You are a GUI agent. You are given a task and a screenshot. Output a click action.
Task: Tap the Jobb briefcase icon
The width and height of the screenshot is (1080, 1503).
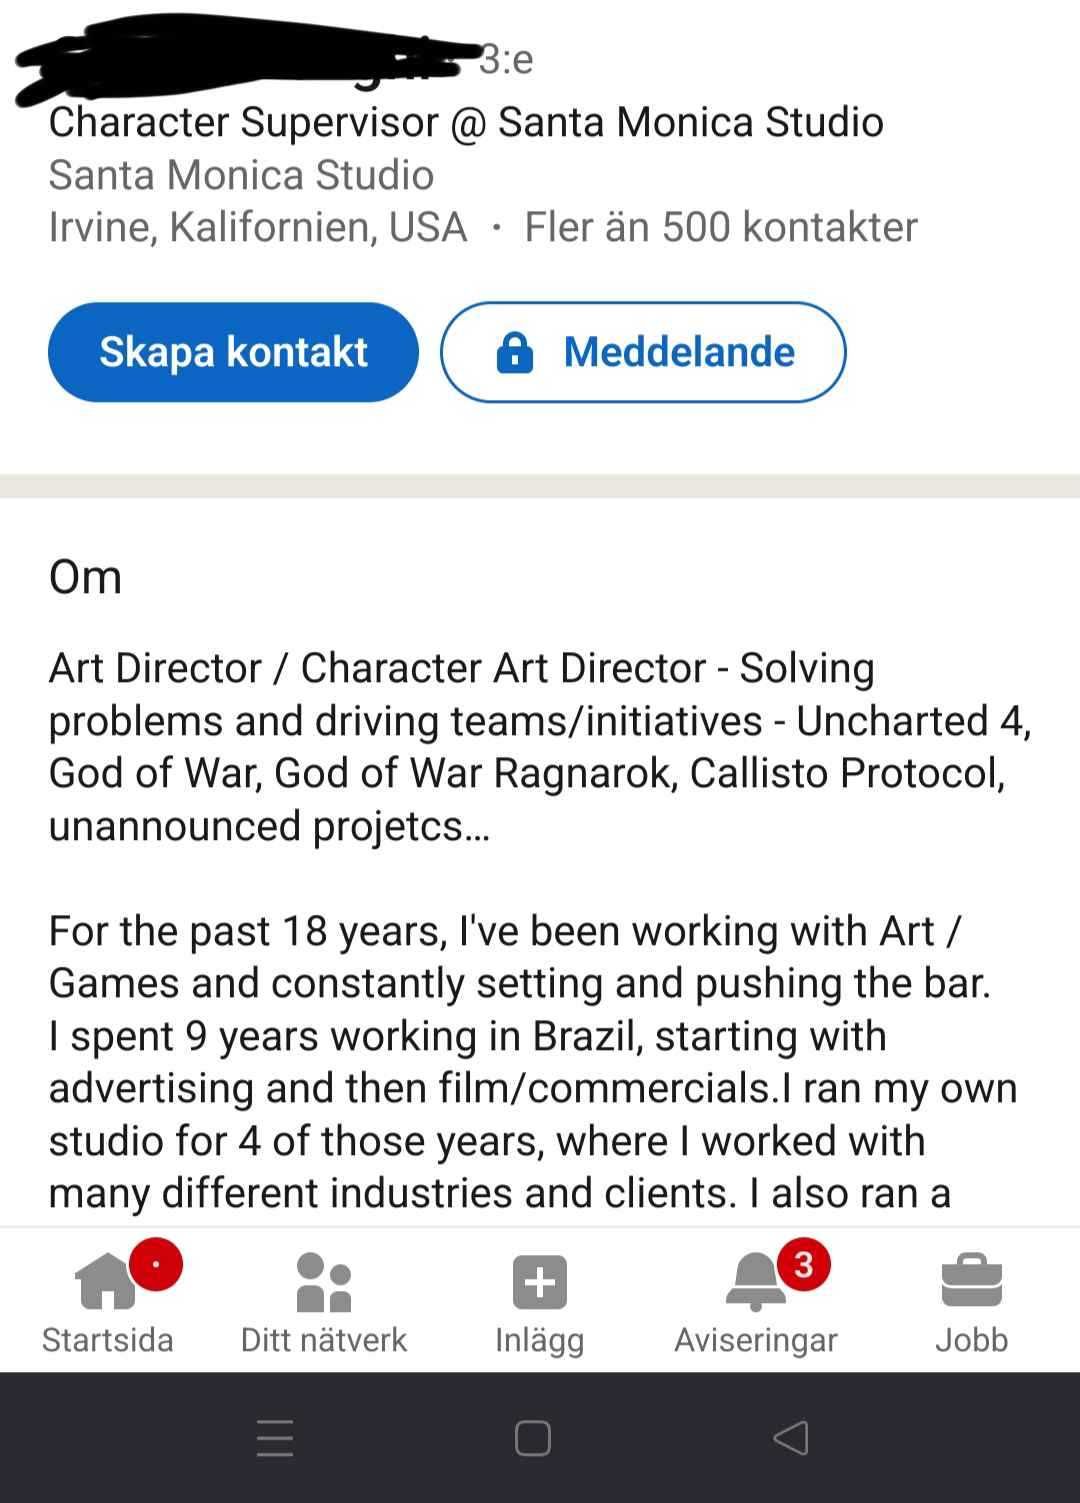971,1281
